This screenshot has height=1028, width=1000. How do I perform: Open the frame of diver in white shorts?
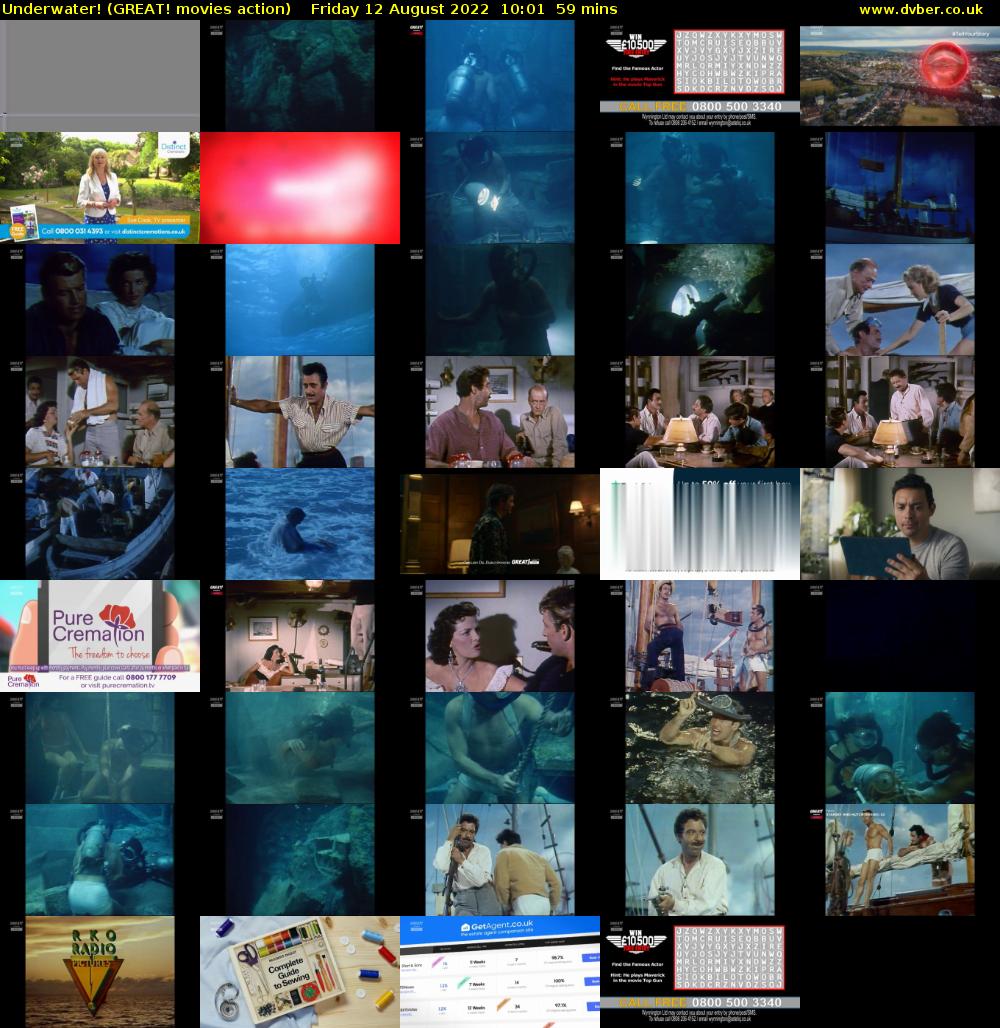click(100, 860)
